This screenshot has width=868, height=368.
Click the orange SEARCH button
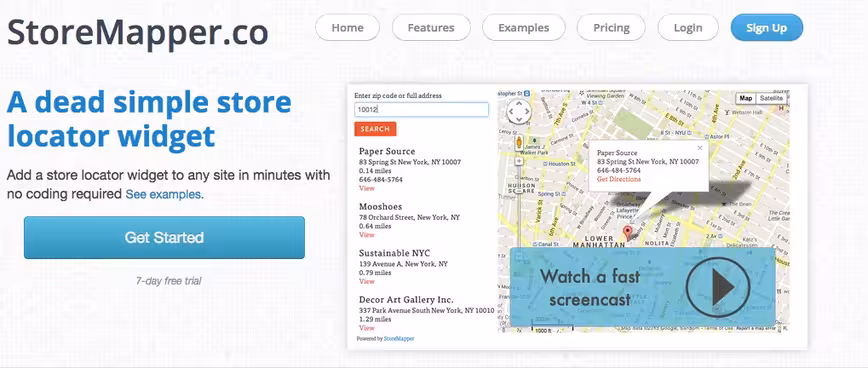click(375, 129)
